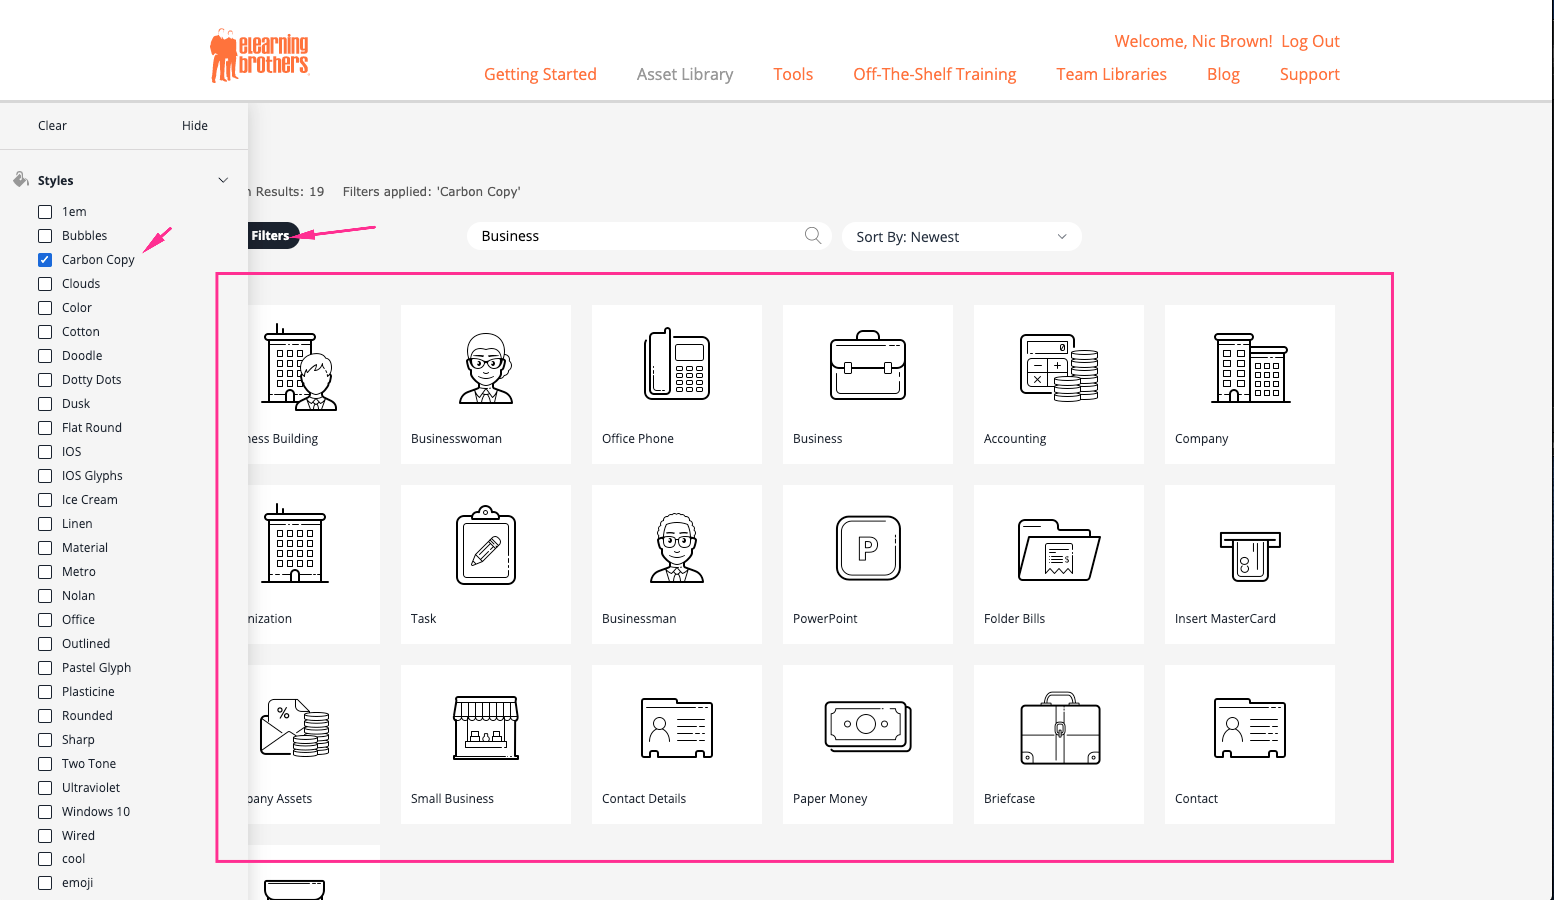
Task: Uncheck the Carbon Copy style checkbox
Action: 45,260
